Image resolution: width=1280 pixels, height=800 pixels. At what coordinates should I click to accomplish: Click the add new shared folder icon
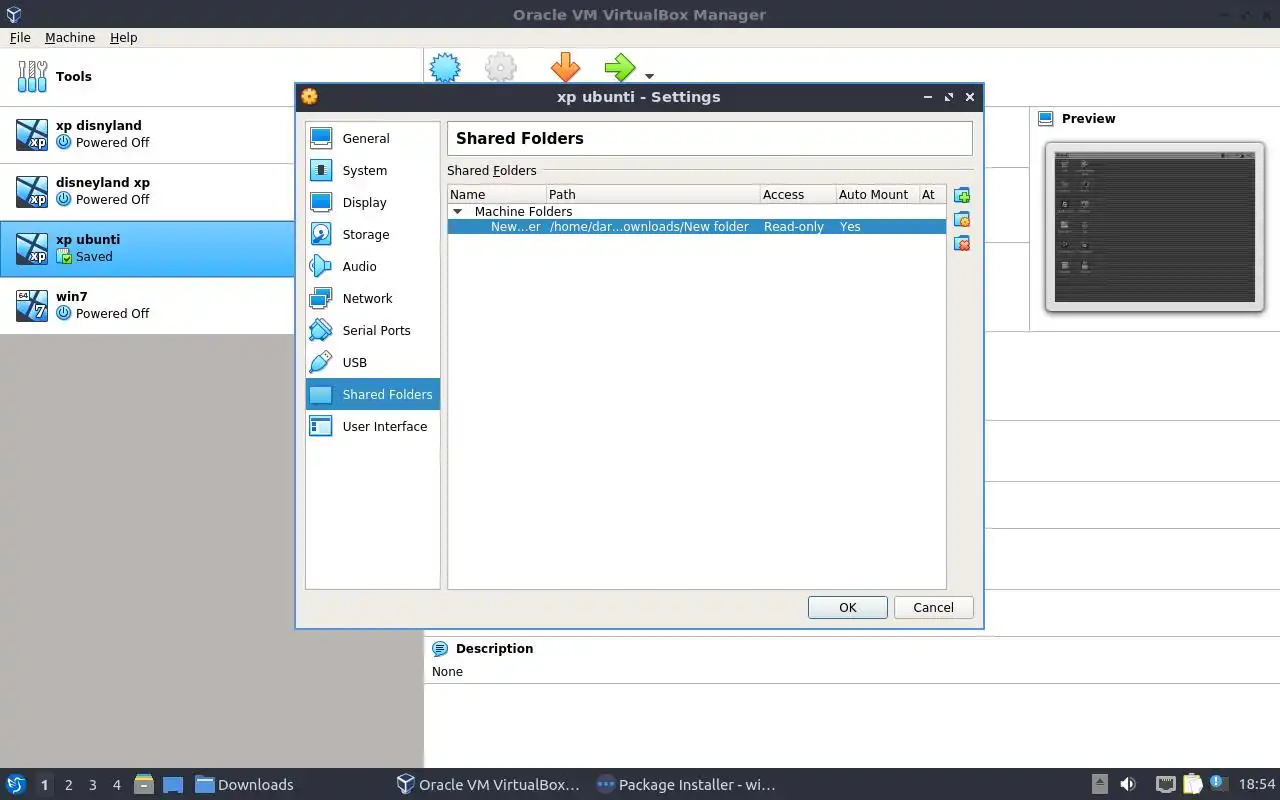click(962, 195)
